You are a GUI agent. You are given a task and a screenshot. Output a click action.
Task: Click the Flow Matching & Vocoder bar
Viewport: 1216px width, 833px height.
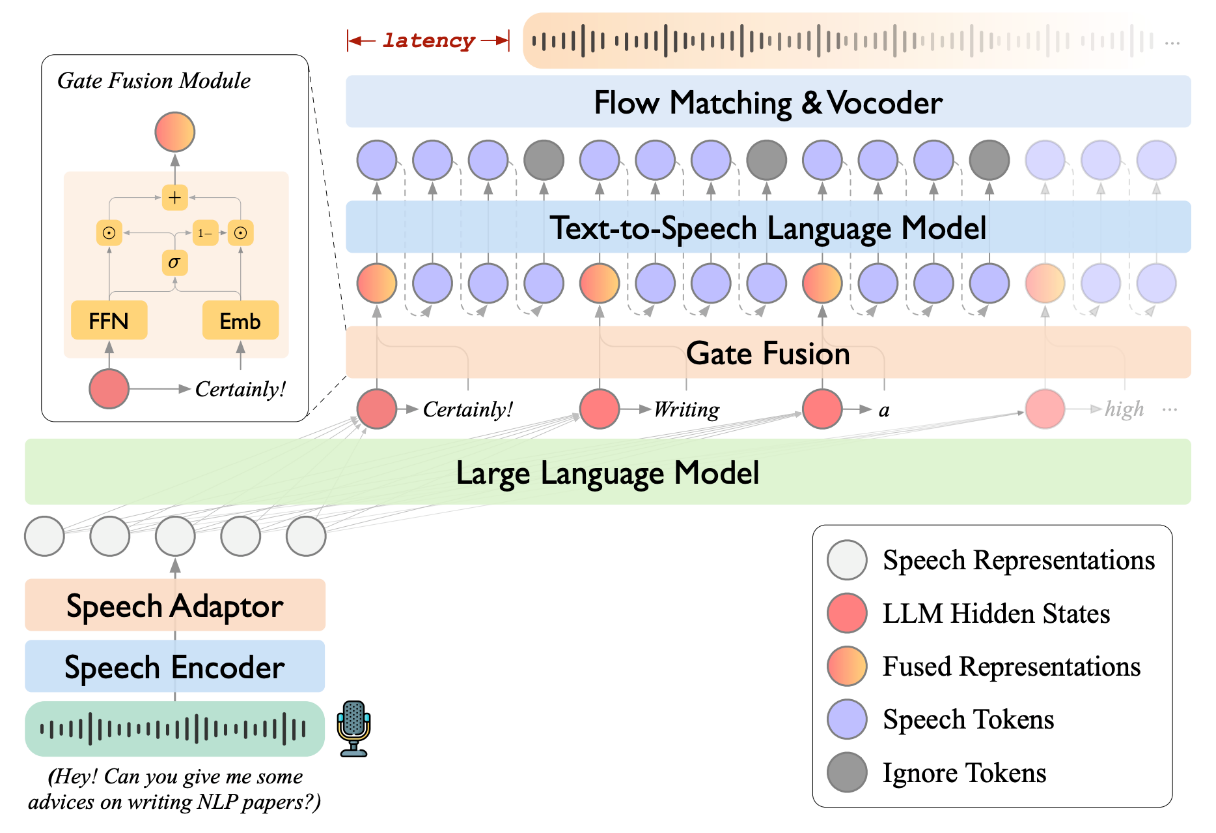tap(768, 102)
